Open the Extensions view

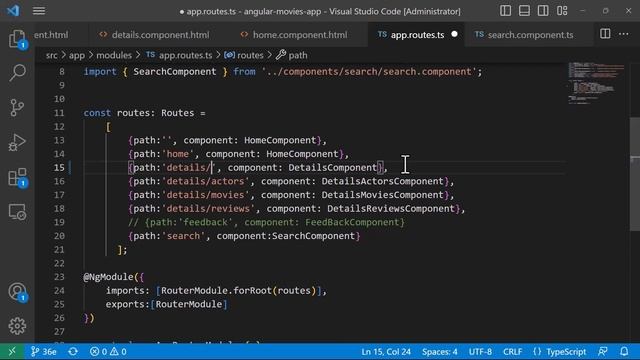click(x=17, y=178)
